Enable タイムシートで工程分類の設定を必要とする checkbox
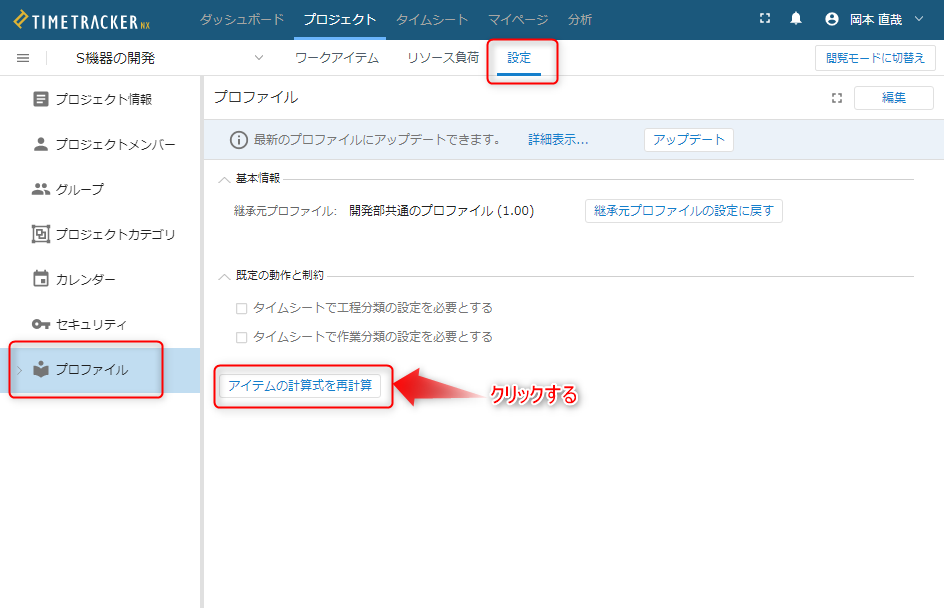Screen dimensions: 944x608 click(241, 309)
